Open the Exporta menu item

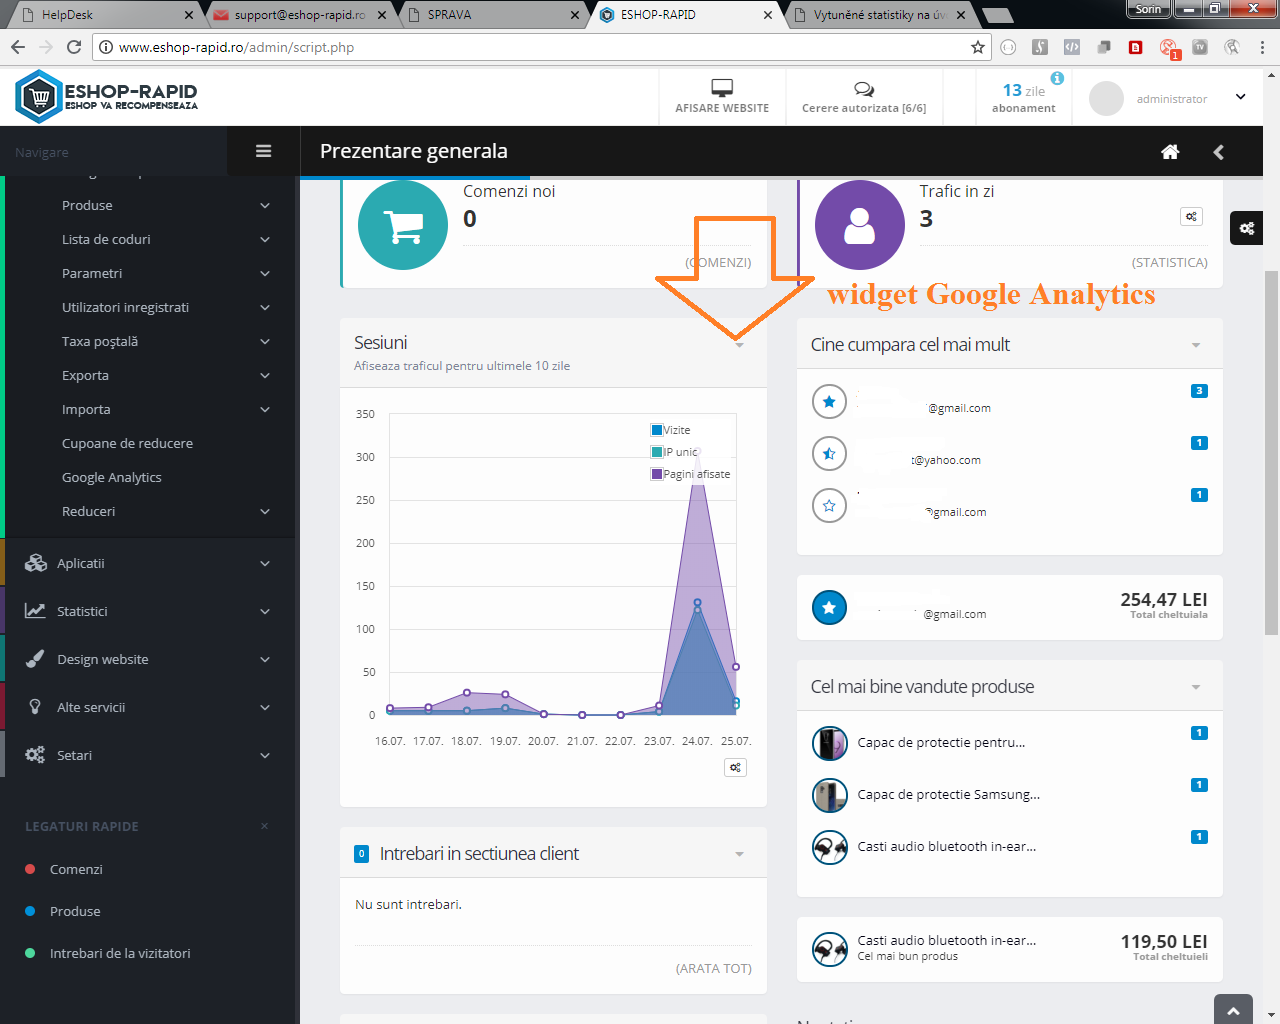coord(85,375)
